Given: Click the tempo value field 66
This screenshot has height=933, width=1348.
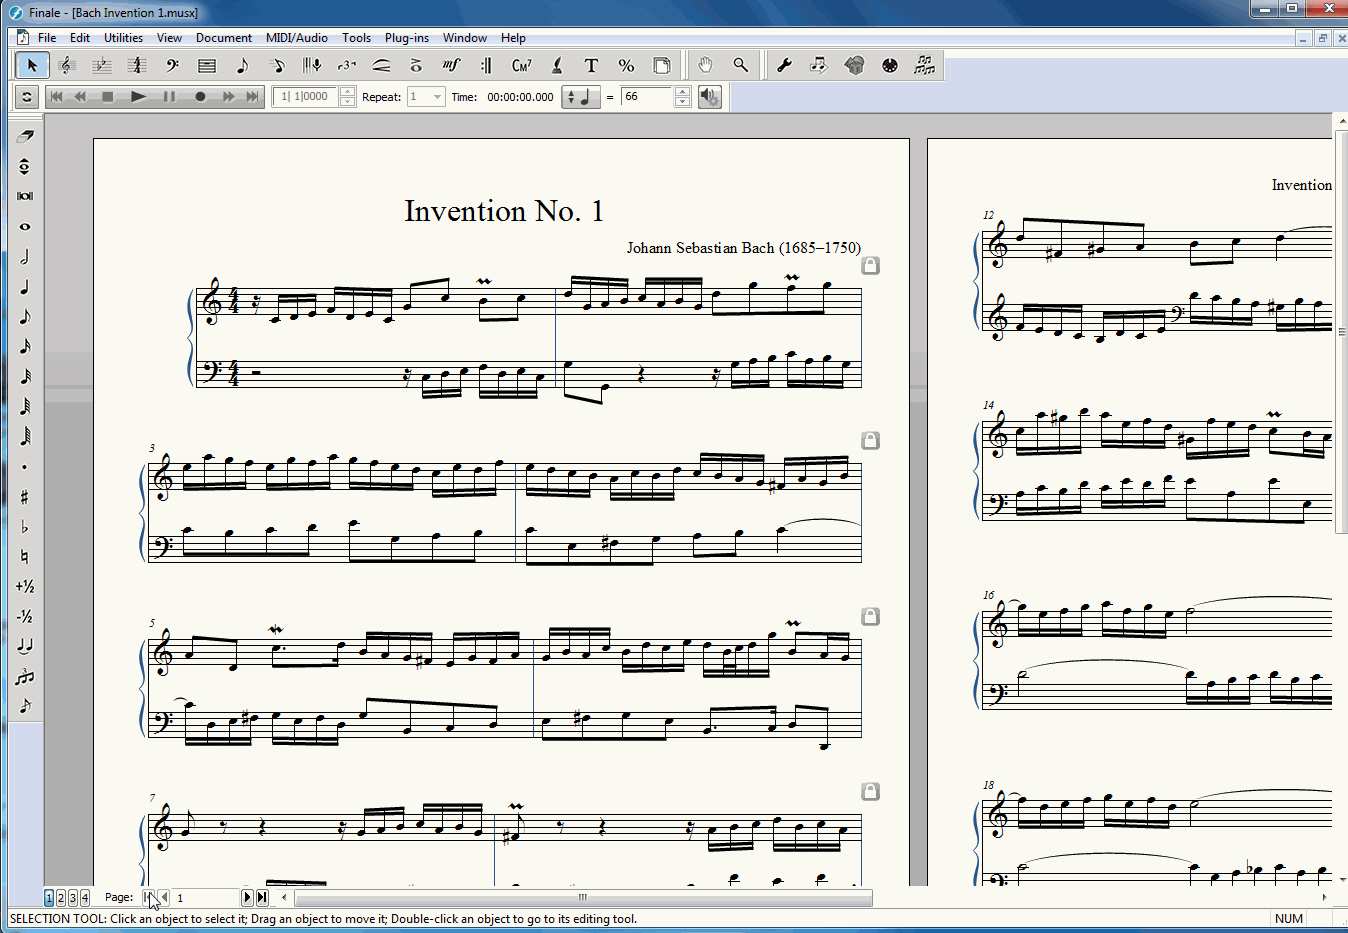Looking at the screenshot, I should click(x=647, y=97).
